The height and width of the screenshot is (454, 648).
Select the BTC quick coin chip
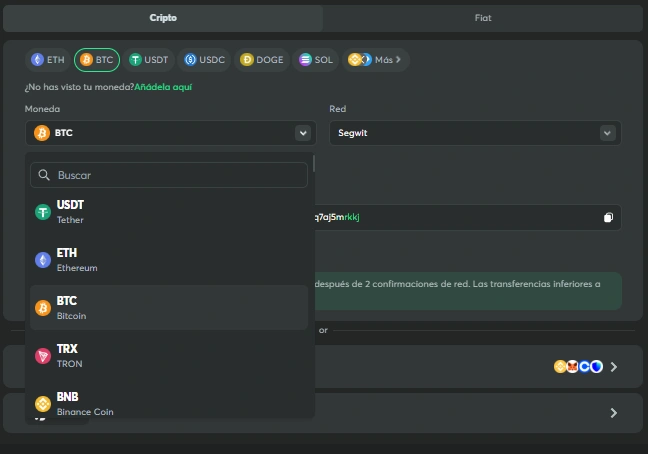click(x=97, y=60)
